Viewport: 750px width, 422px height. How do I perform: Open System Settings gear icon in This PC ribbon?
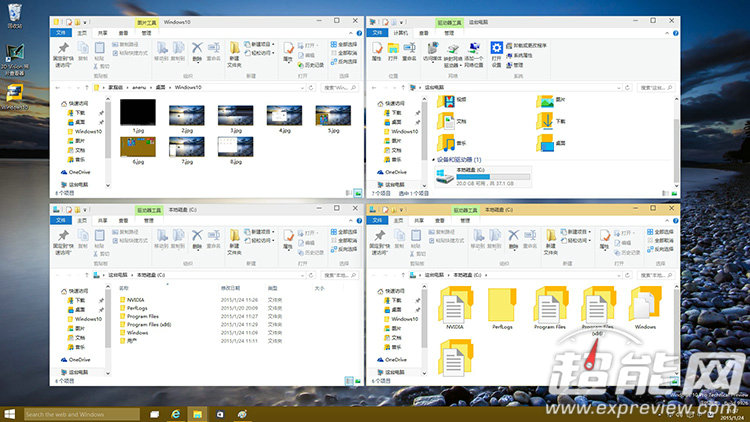click(496, 47)
